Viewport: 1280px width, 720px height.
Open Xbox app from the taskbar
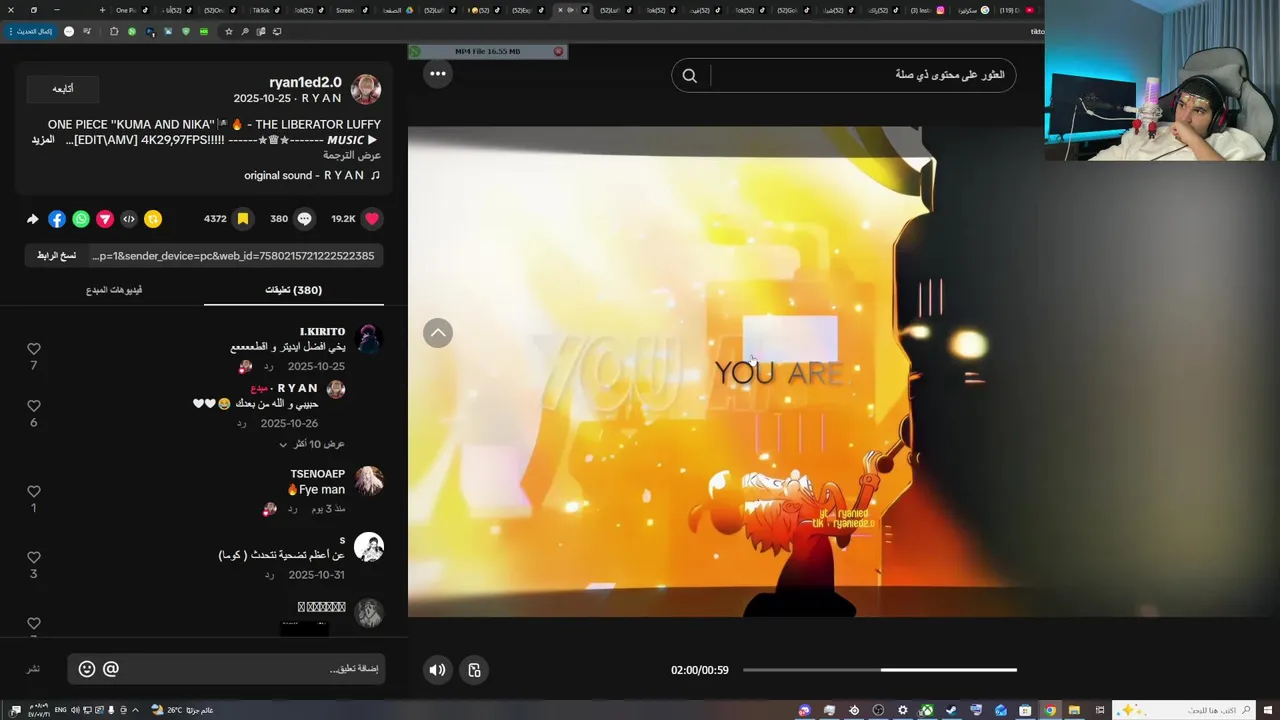tap(927, 710)
